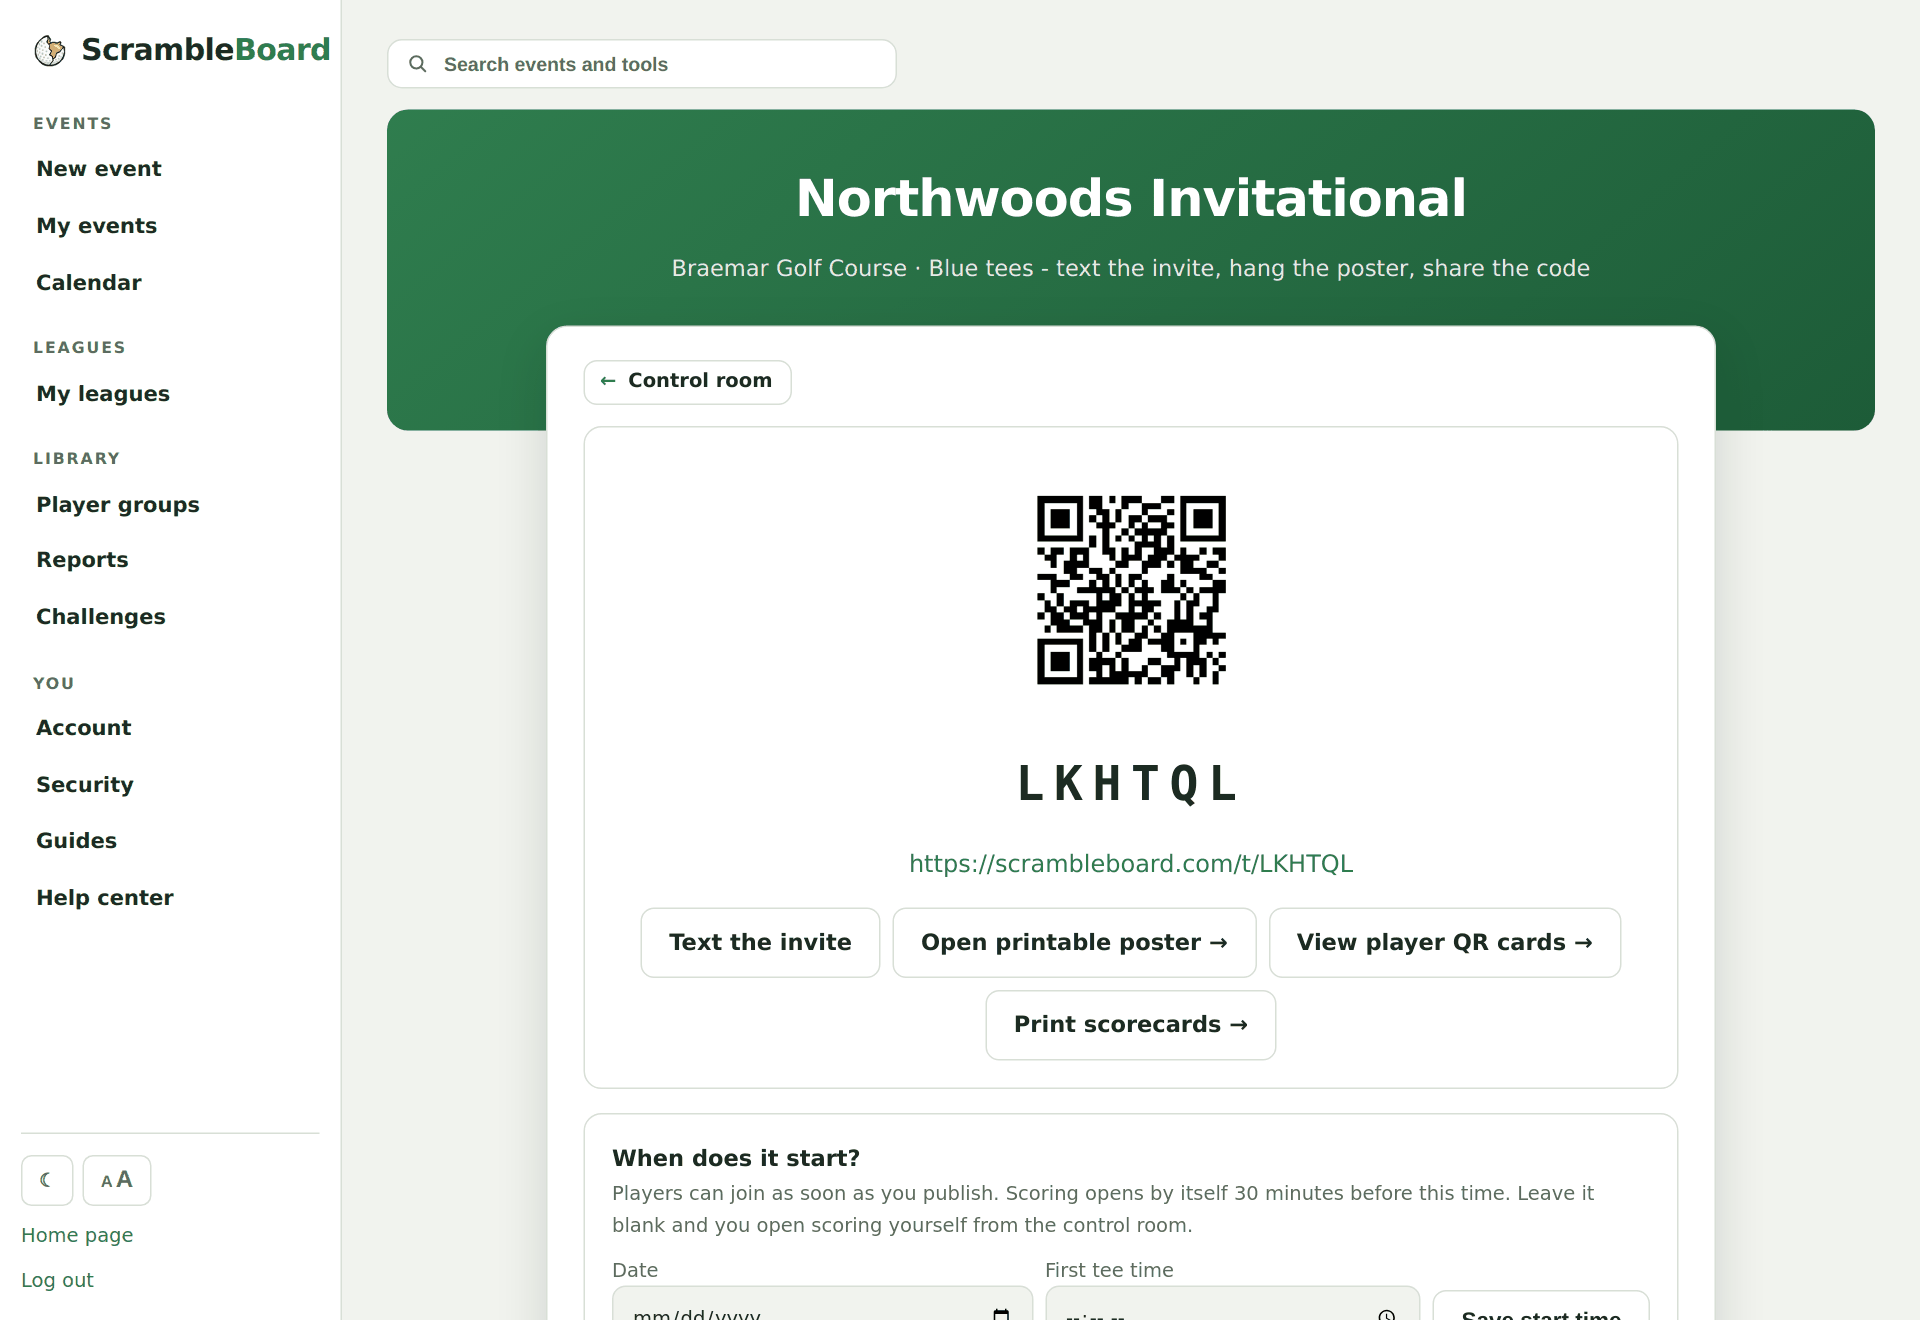The height and width of the screenshot is (1320, 1920).
Task: Open the scrambleboard.com/t/LKHTQL link
Action: [1131, 864]
